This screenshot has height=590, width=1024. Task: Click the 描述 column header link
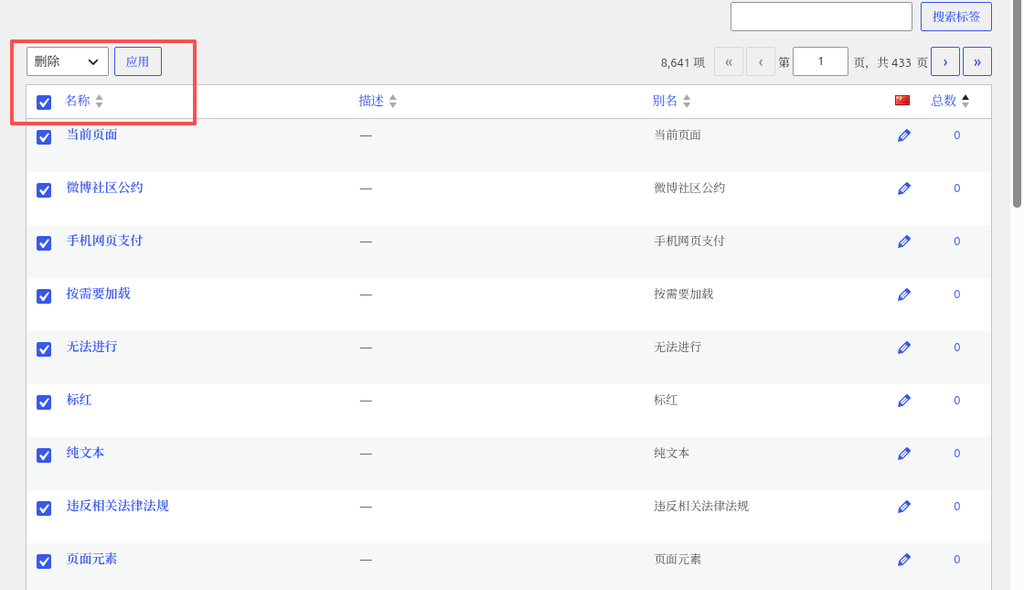tap(371, 101)
